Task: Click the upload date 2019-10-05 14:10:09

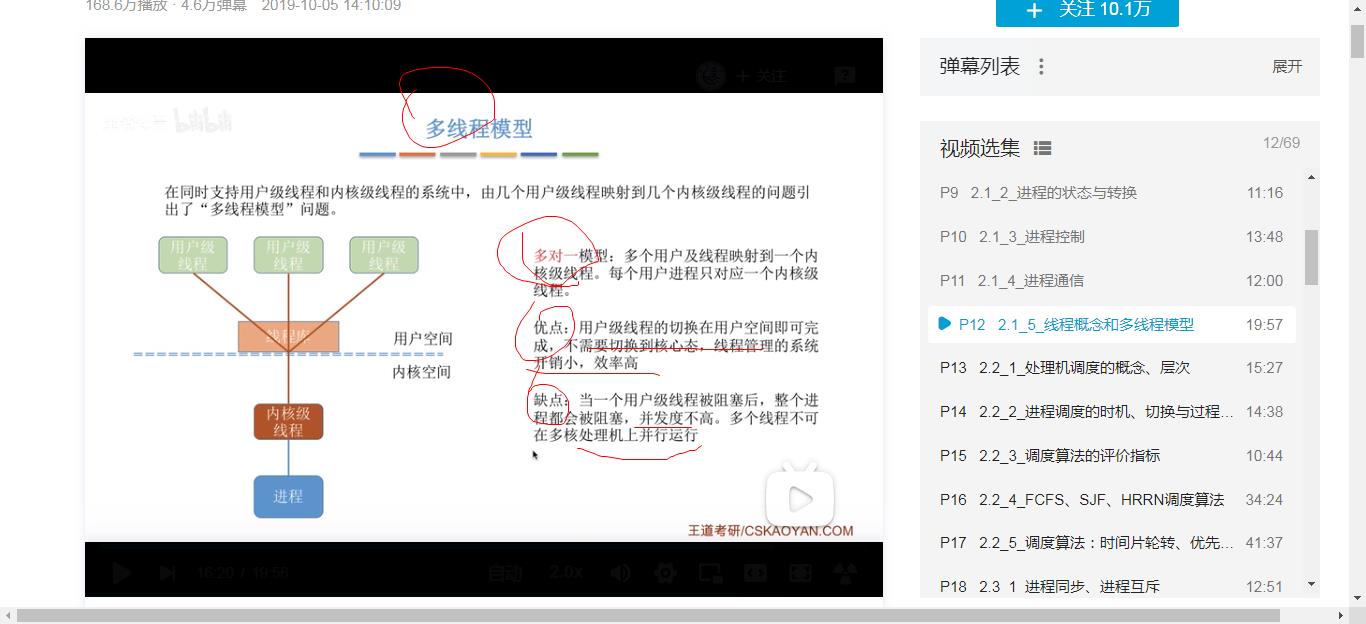Action: pyautogui.click(x=331, y=6)
